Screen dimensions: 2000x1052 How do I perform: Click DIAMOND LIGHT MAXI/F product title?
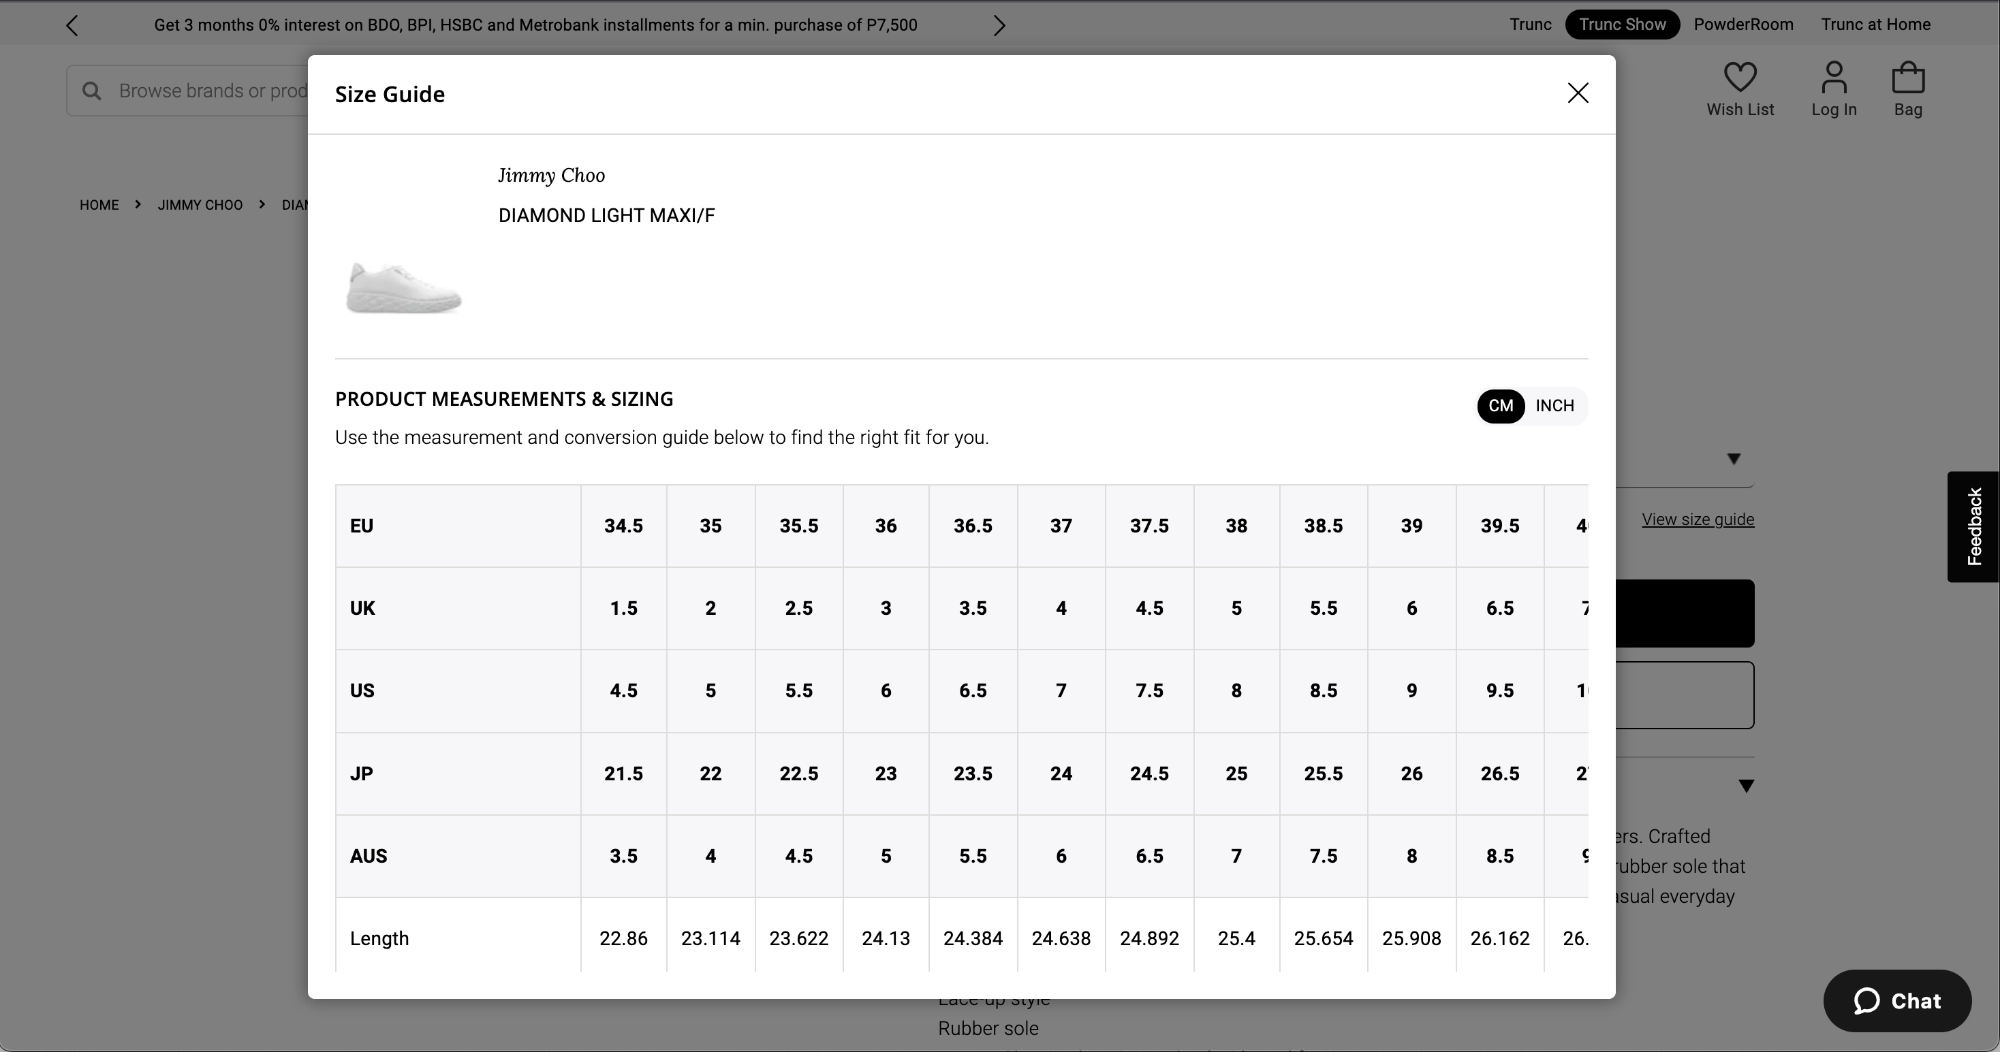(x=607, y=215)
